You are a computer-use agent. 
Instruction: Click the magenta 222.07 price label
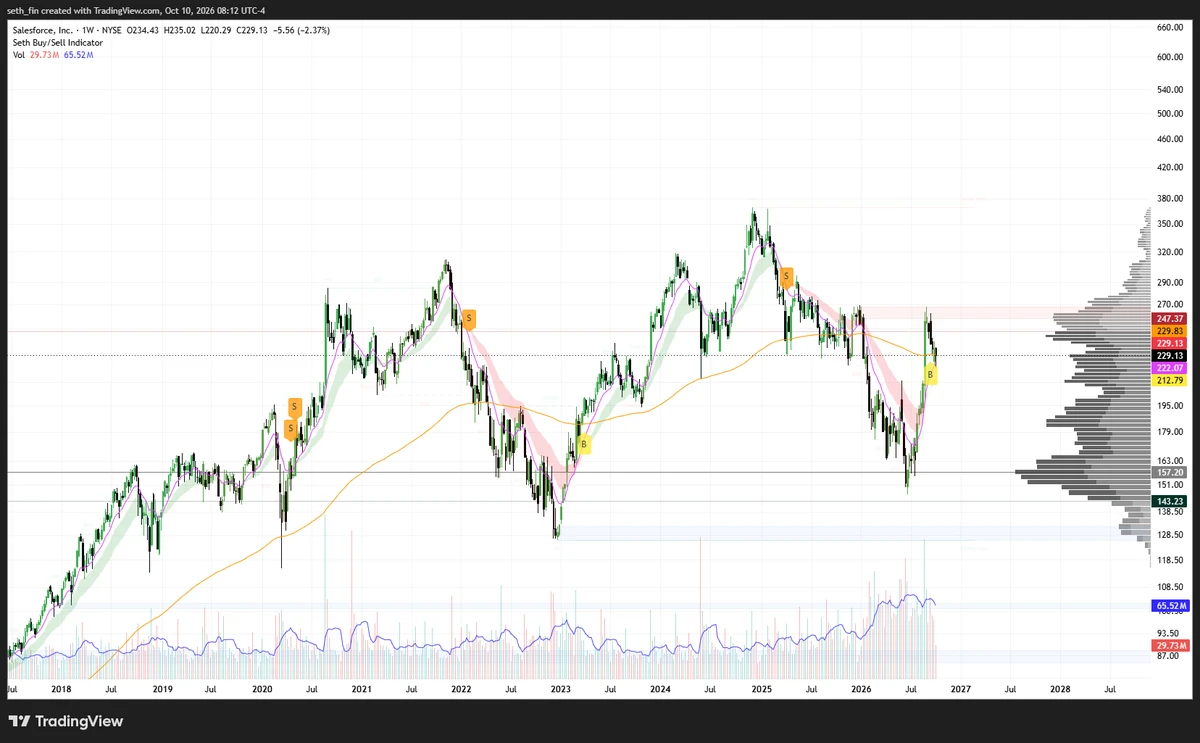click(x=1170, y=368)
